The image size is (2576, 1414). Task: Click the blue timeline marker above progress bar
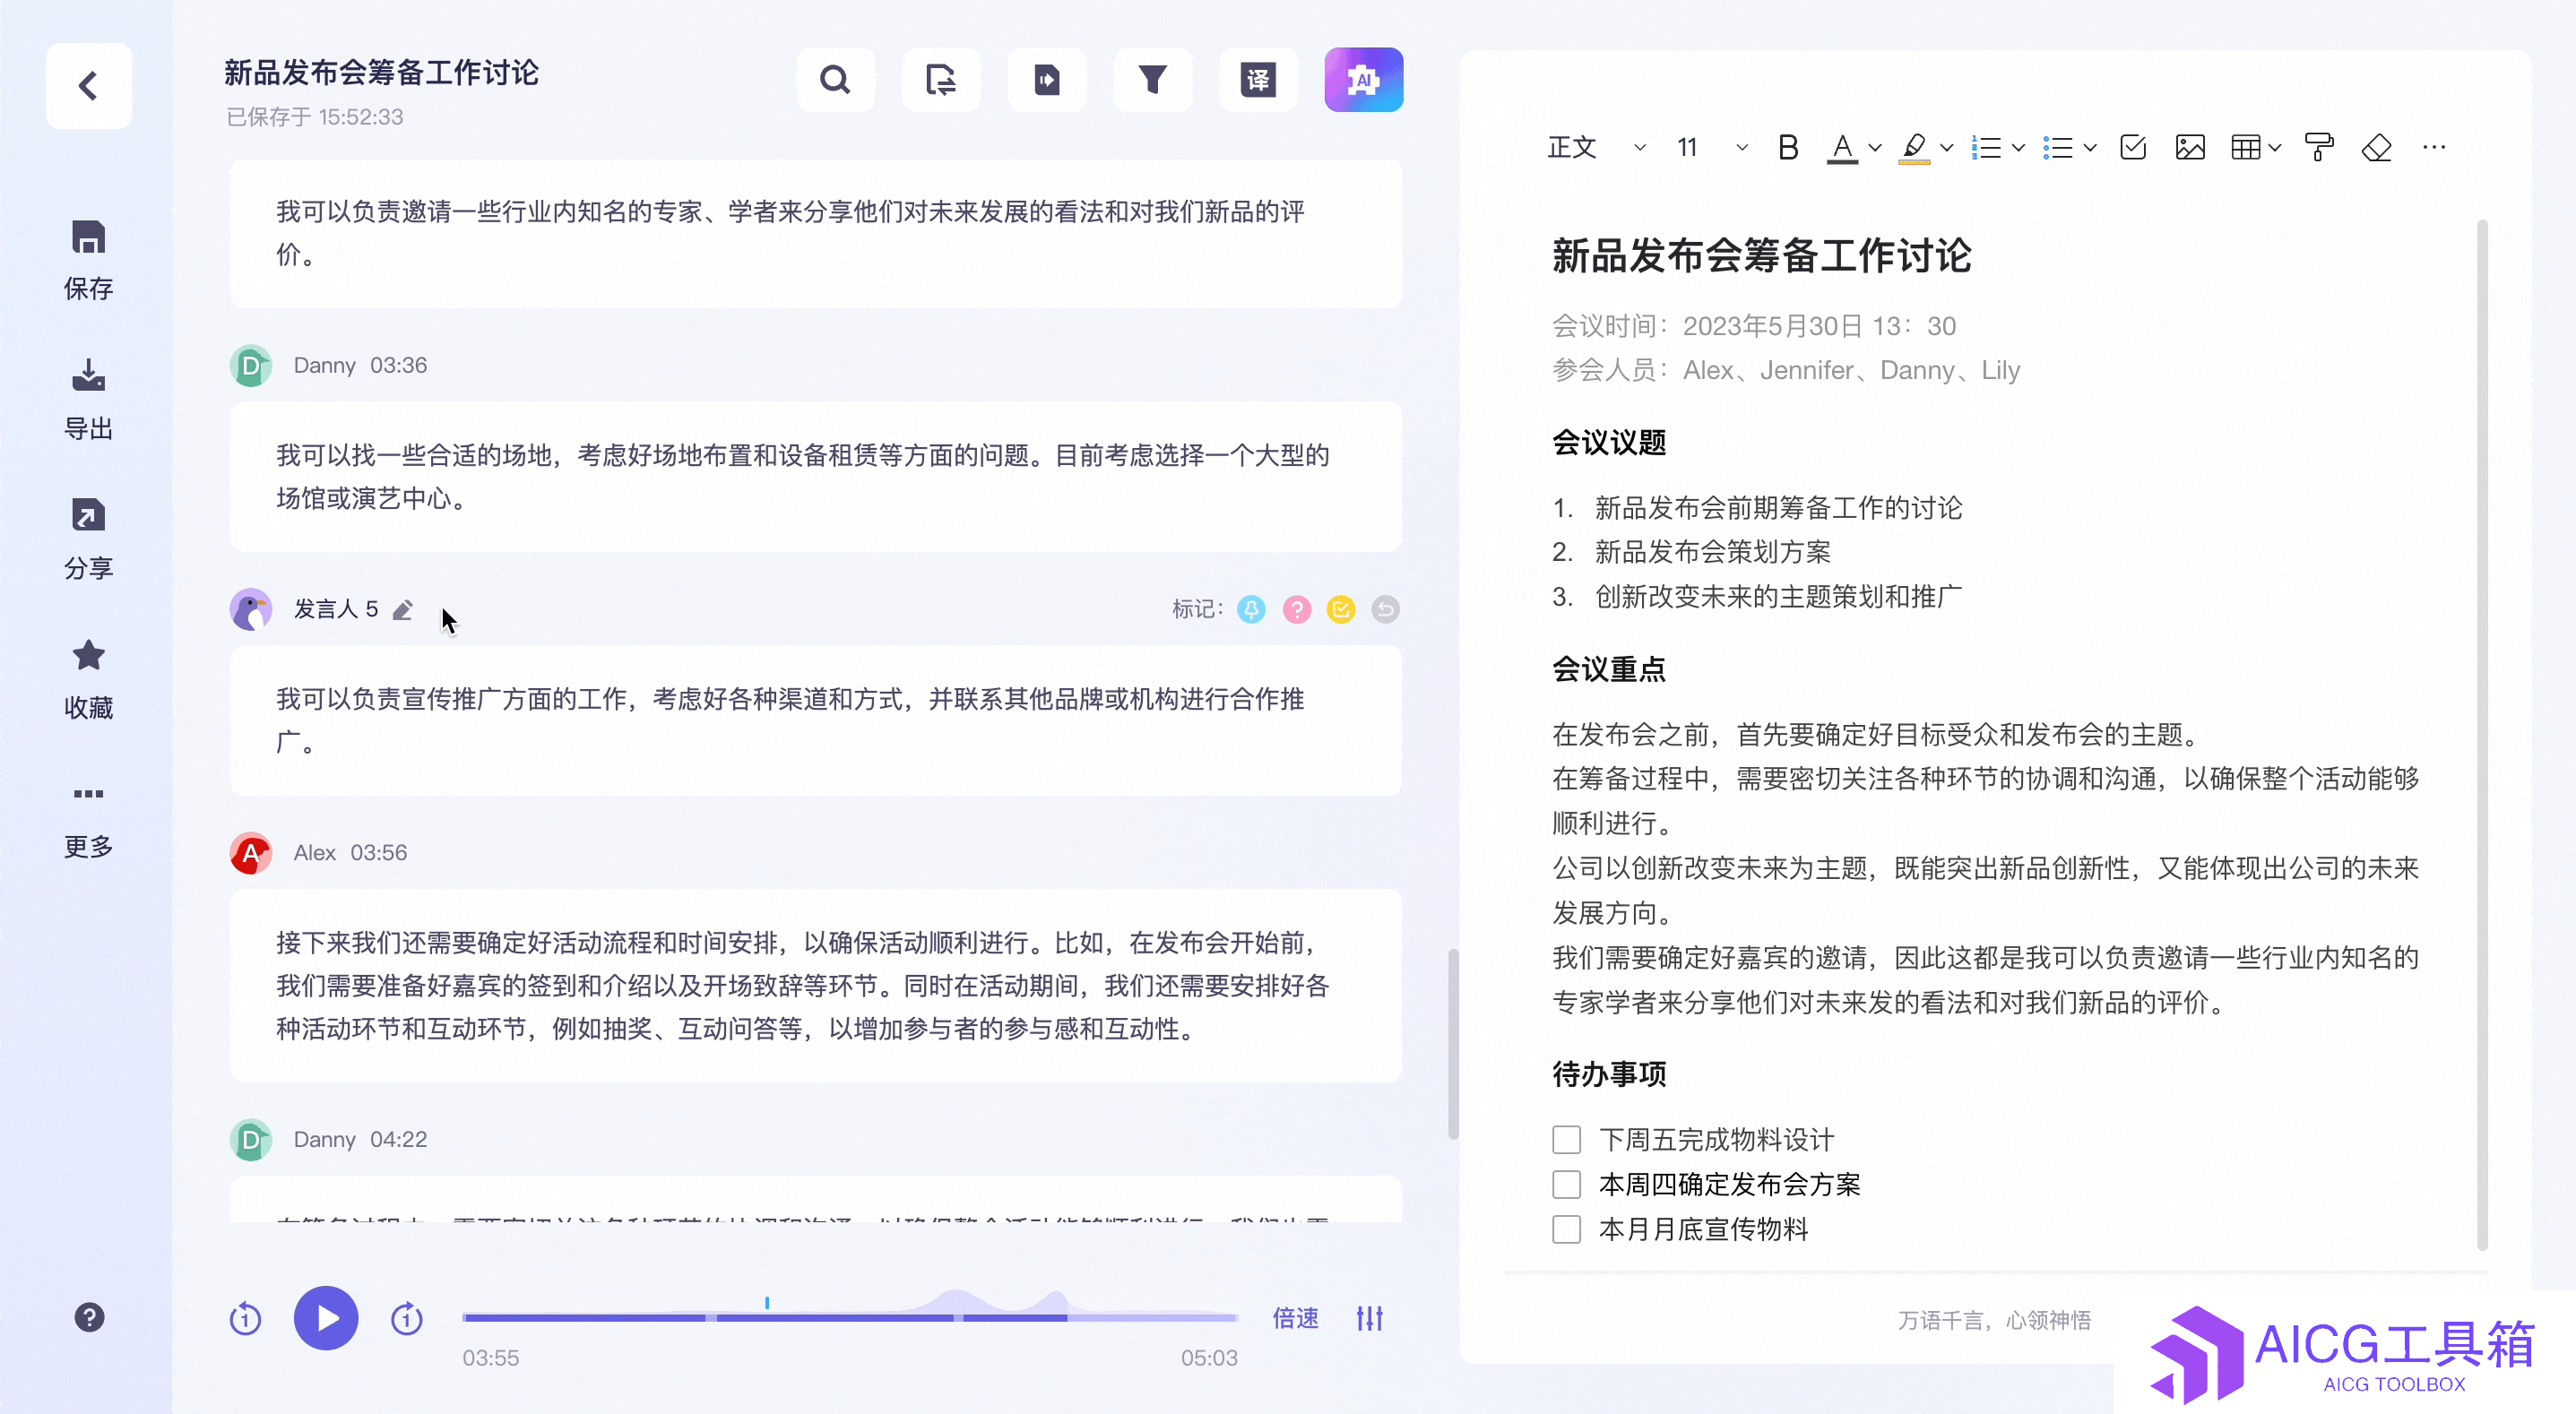tap(767, 1302)
